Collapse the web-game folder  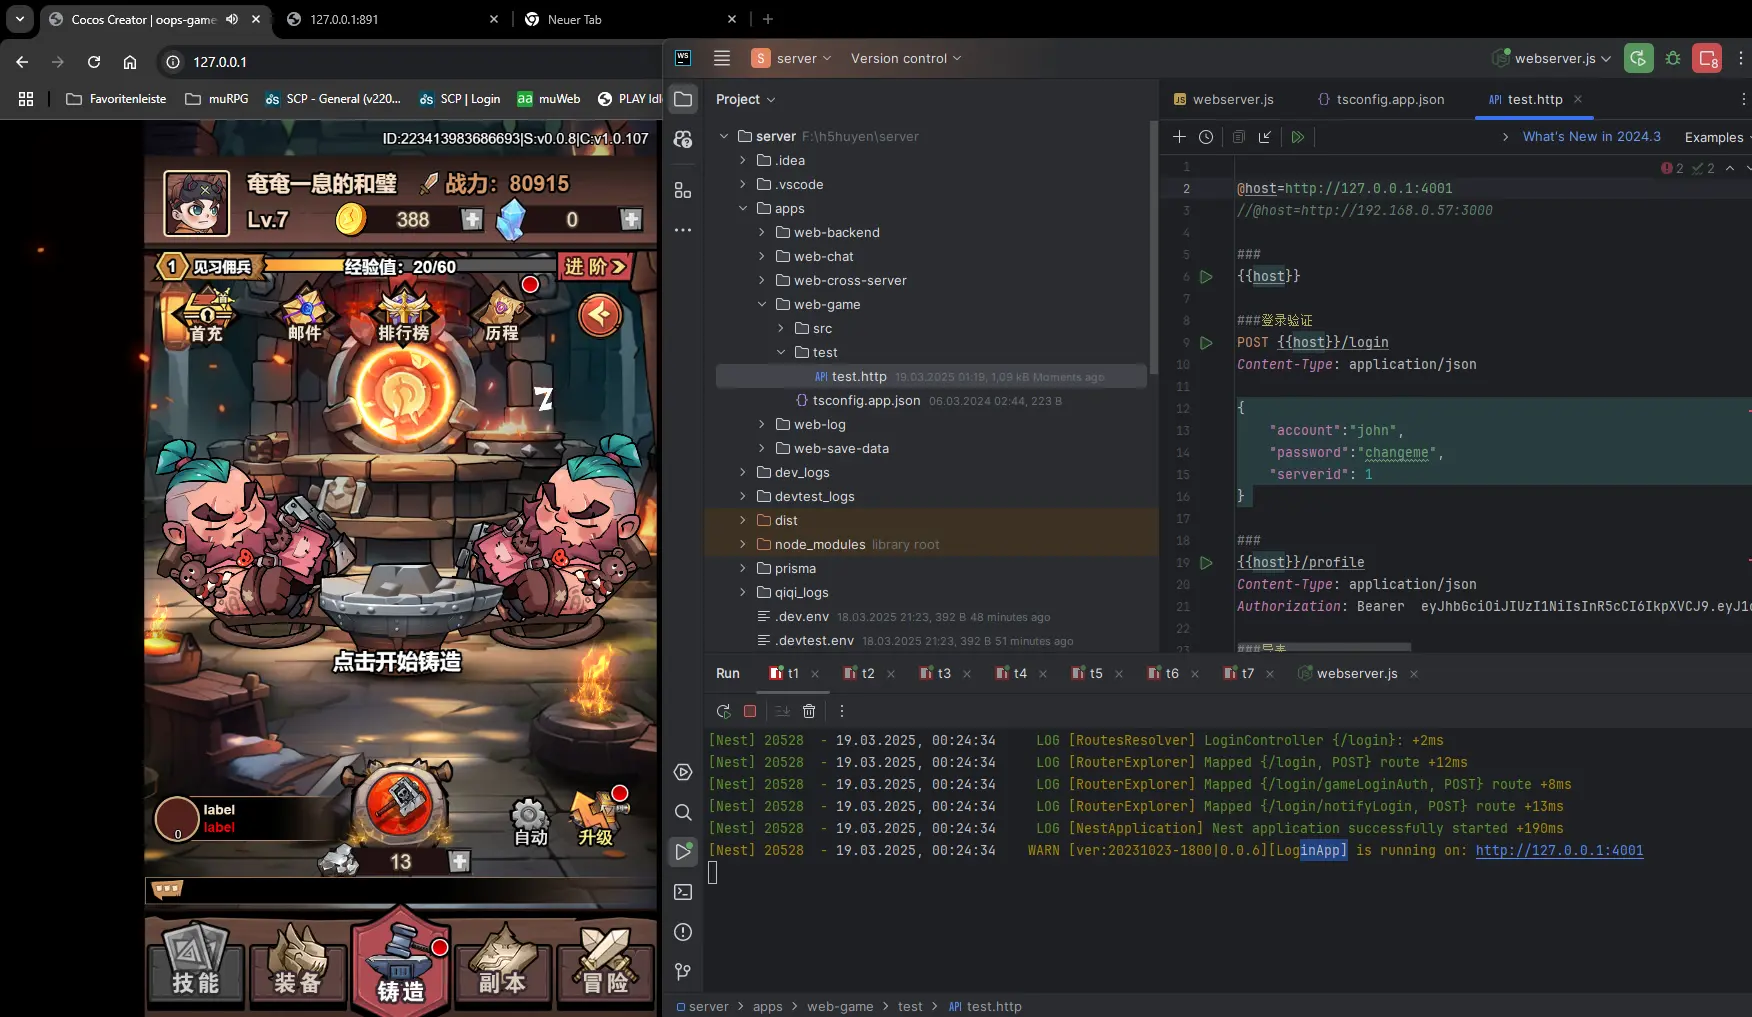coord(761,304)
